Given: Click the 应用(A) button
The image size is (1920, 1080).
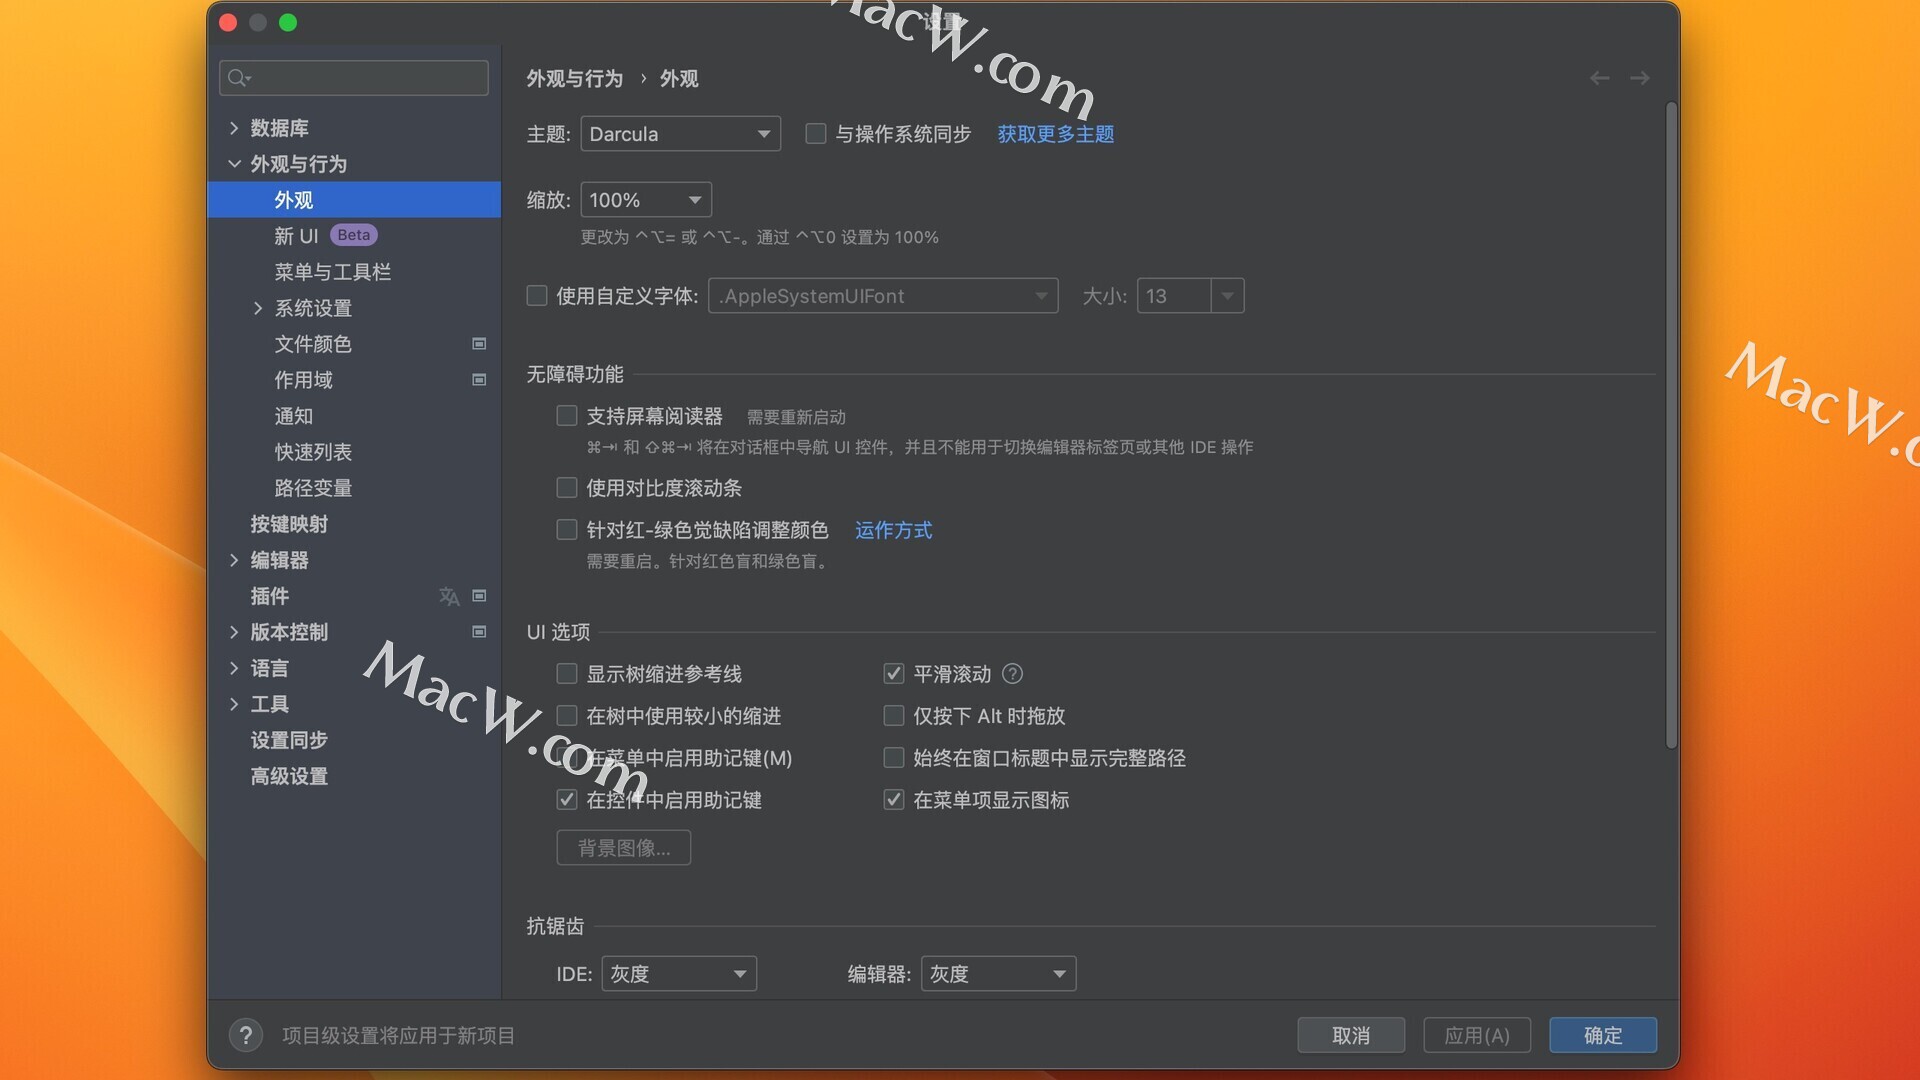Looking at the screenshot, I should tap(1477, 1035).
